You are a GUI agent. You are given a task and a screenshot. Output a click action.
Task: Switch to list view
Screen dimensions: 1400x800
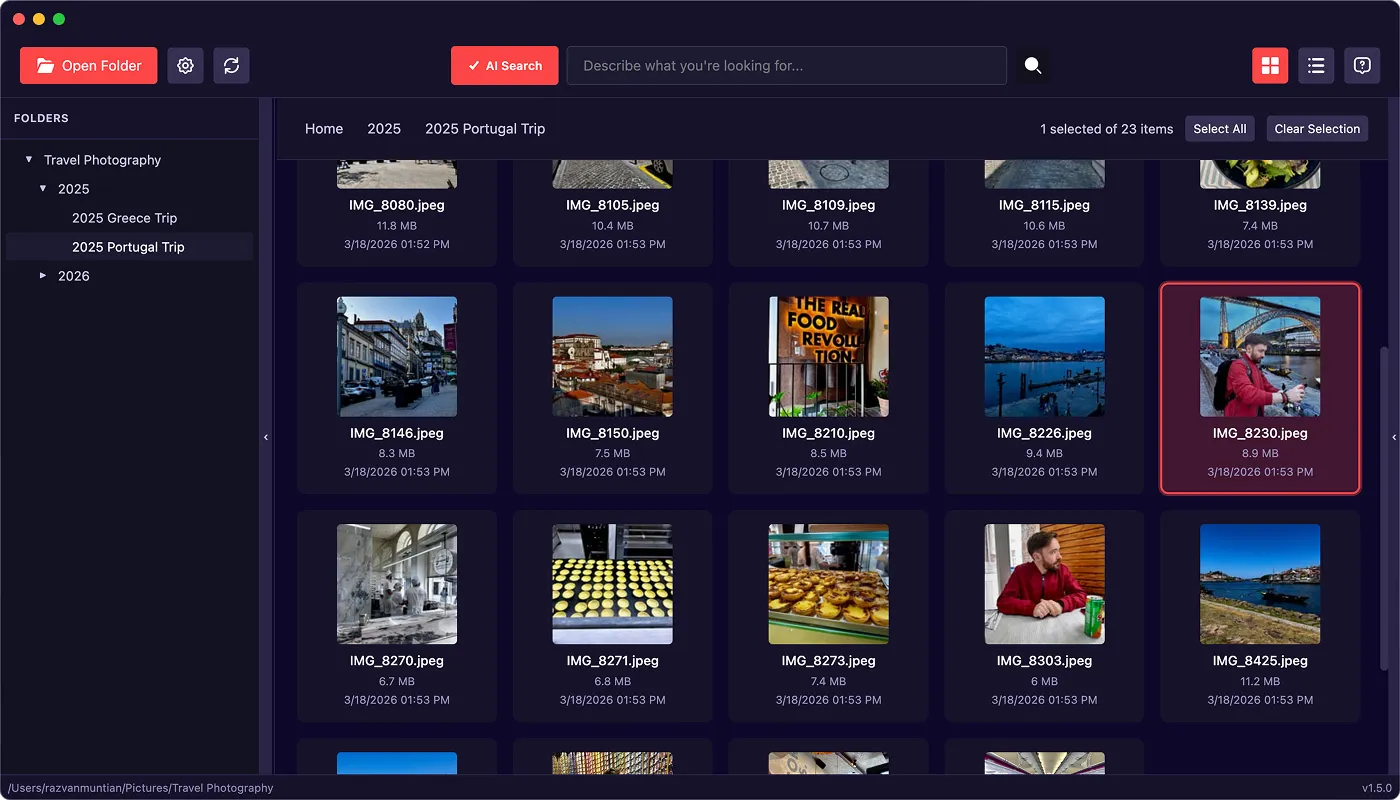click(x=1316, y=66)
